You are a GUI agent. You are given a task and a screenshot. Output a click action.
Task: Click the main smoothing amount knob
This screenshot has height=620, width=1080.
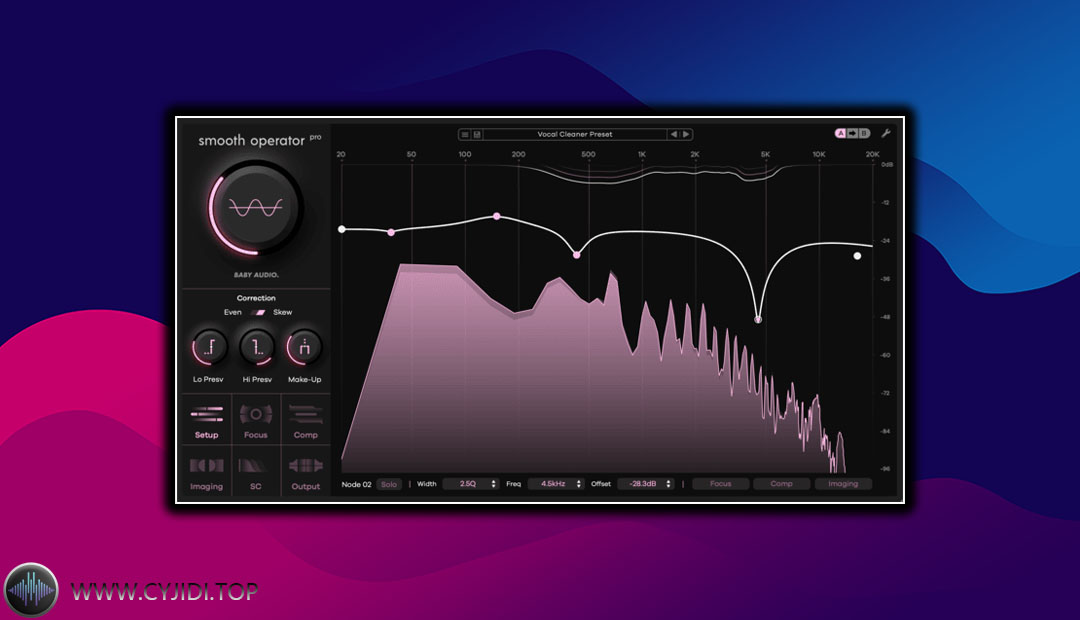[x=256, y=207]
